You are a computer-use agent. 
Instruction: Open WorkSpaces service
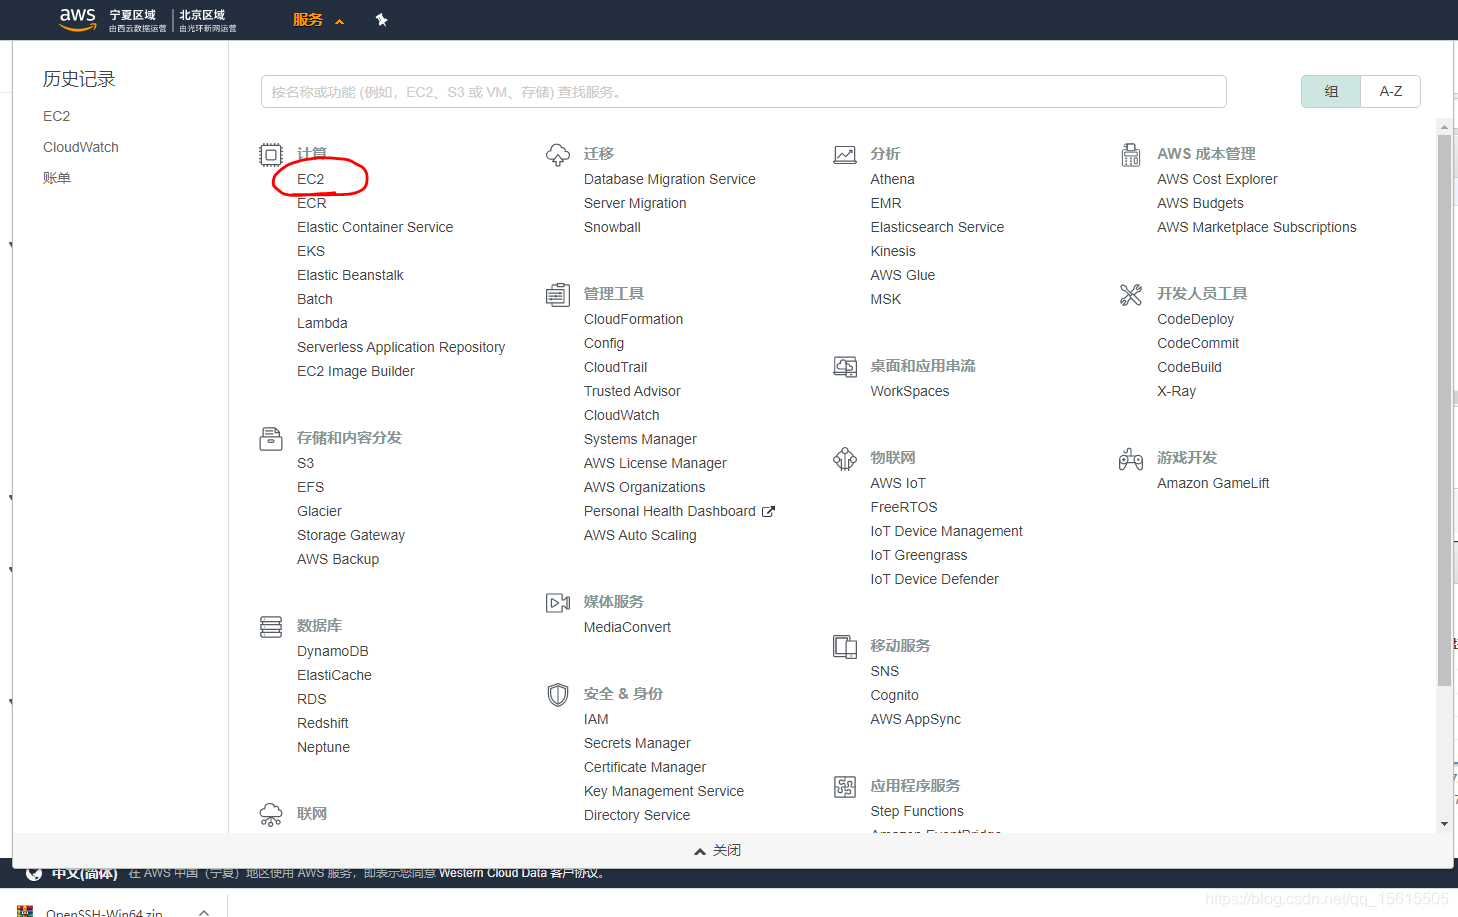pyautogui.click(x=910, y=391)
